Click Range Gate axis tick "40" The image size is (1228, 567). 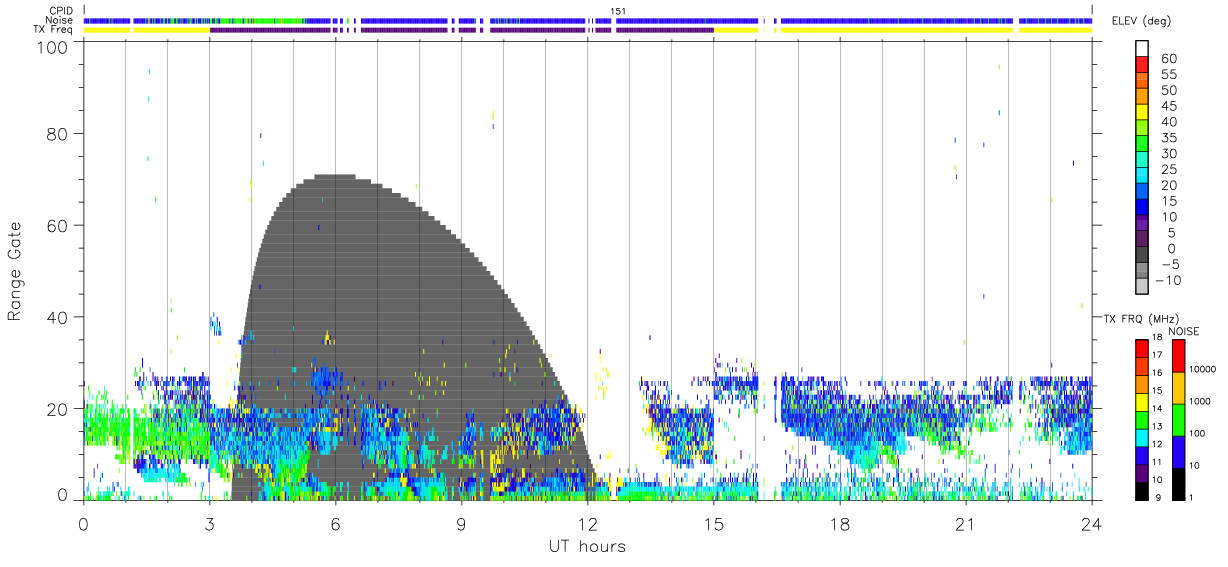point(58,317)
